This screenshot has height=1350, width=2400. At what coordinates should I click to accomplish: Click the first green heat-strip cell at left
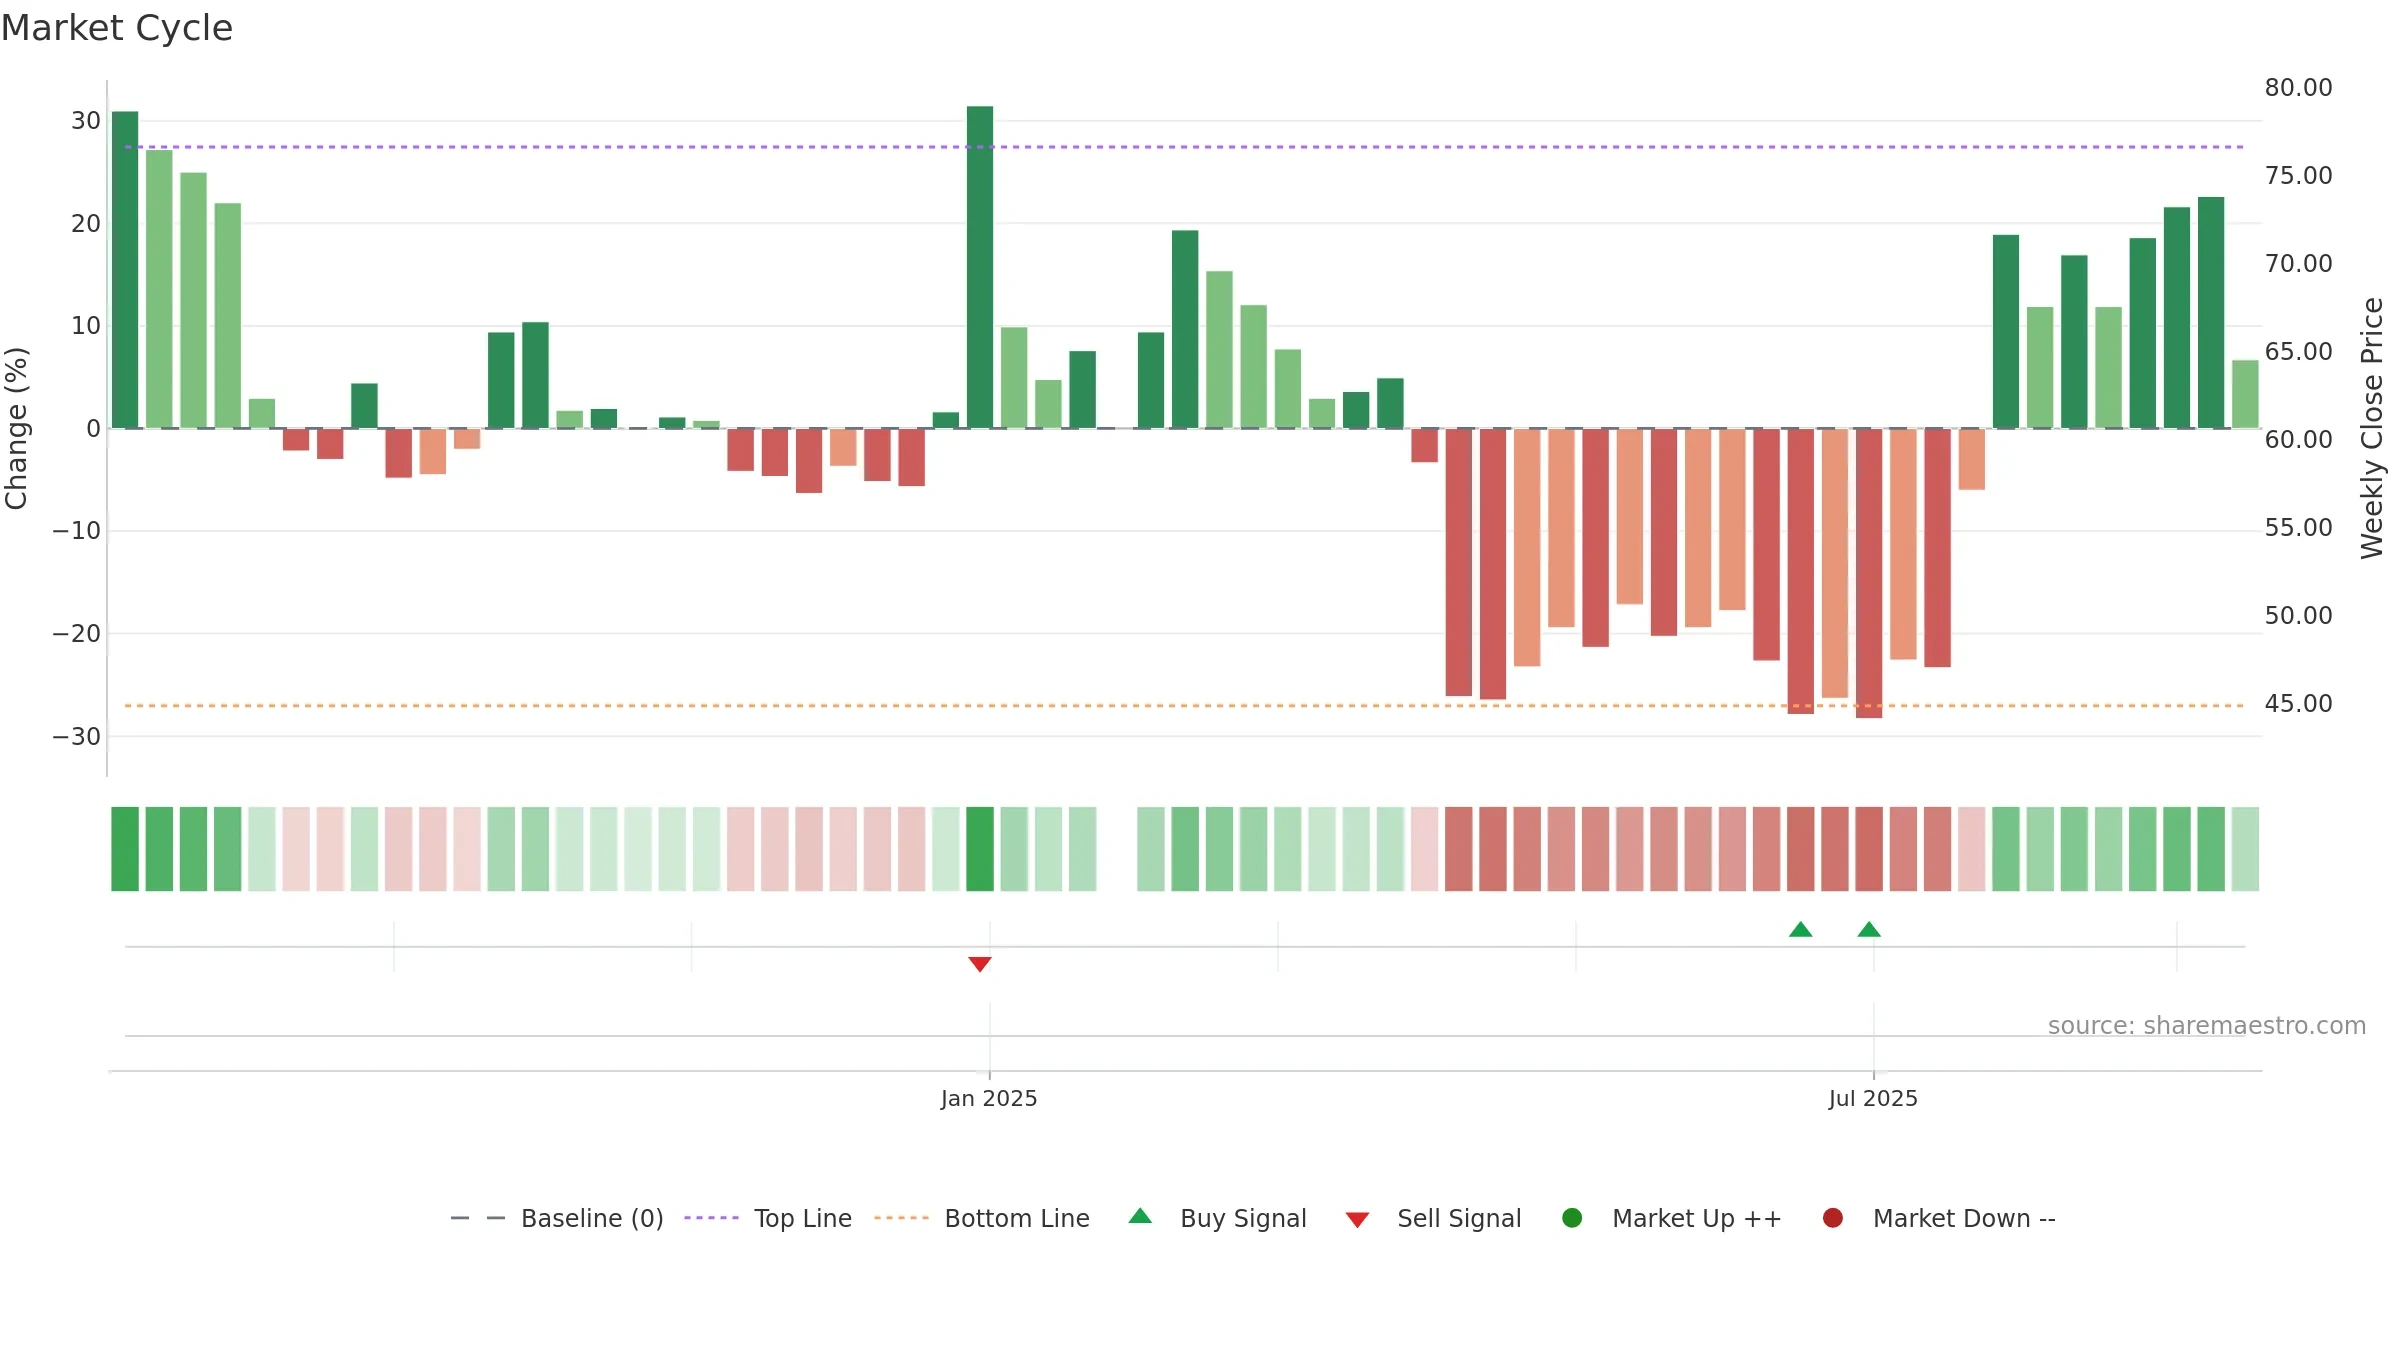pyautogui.click(x=125, y=849)
